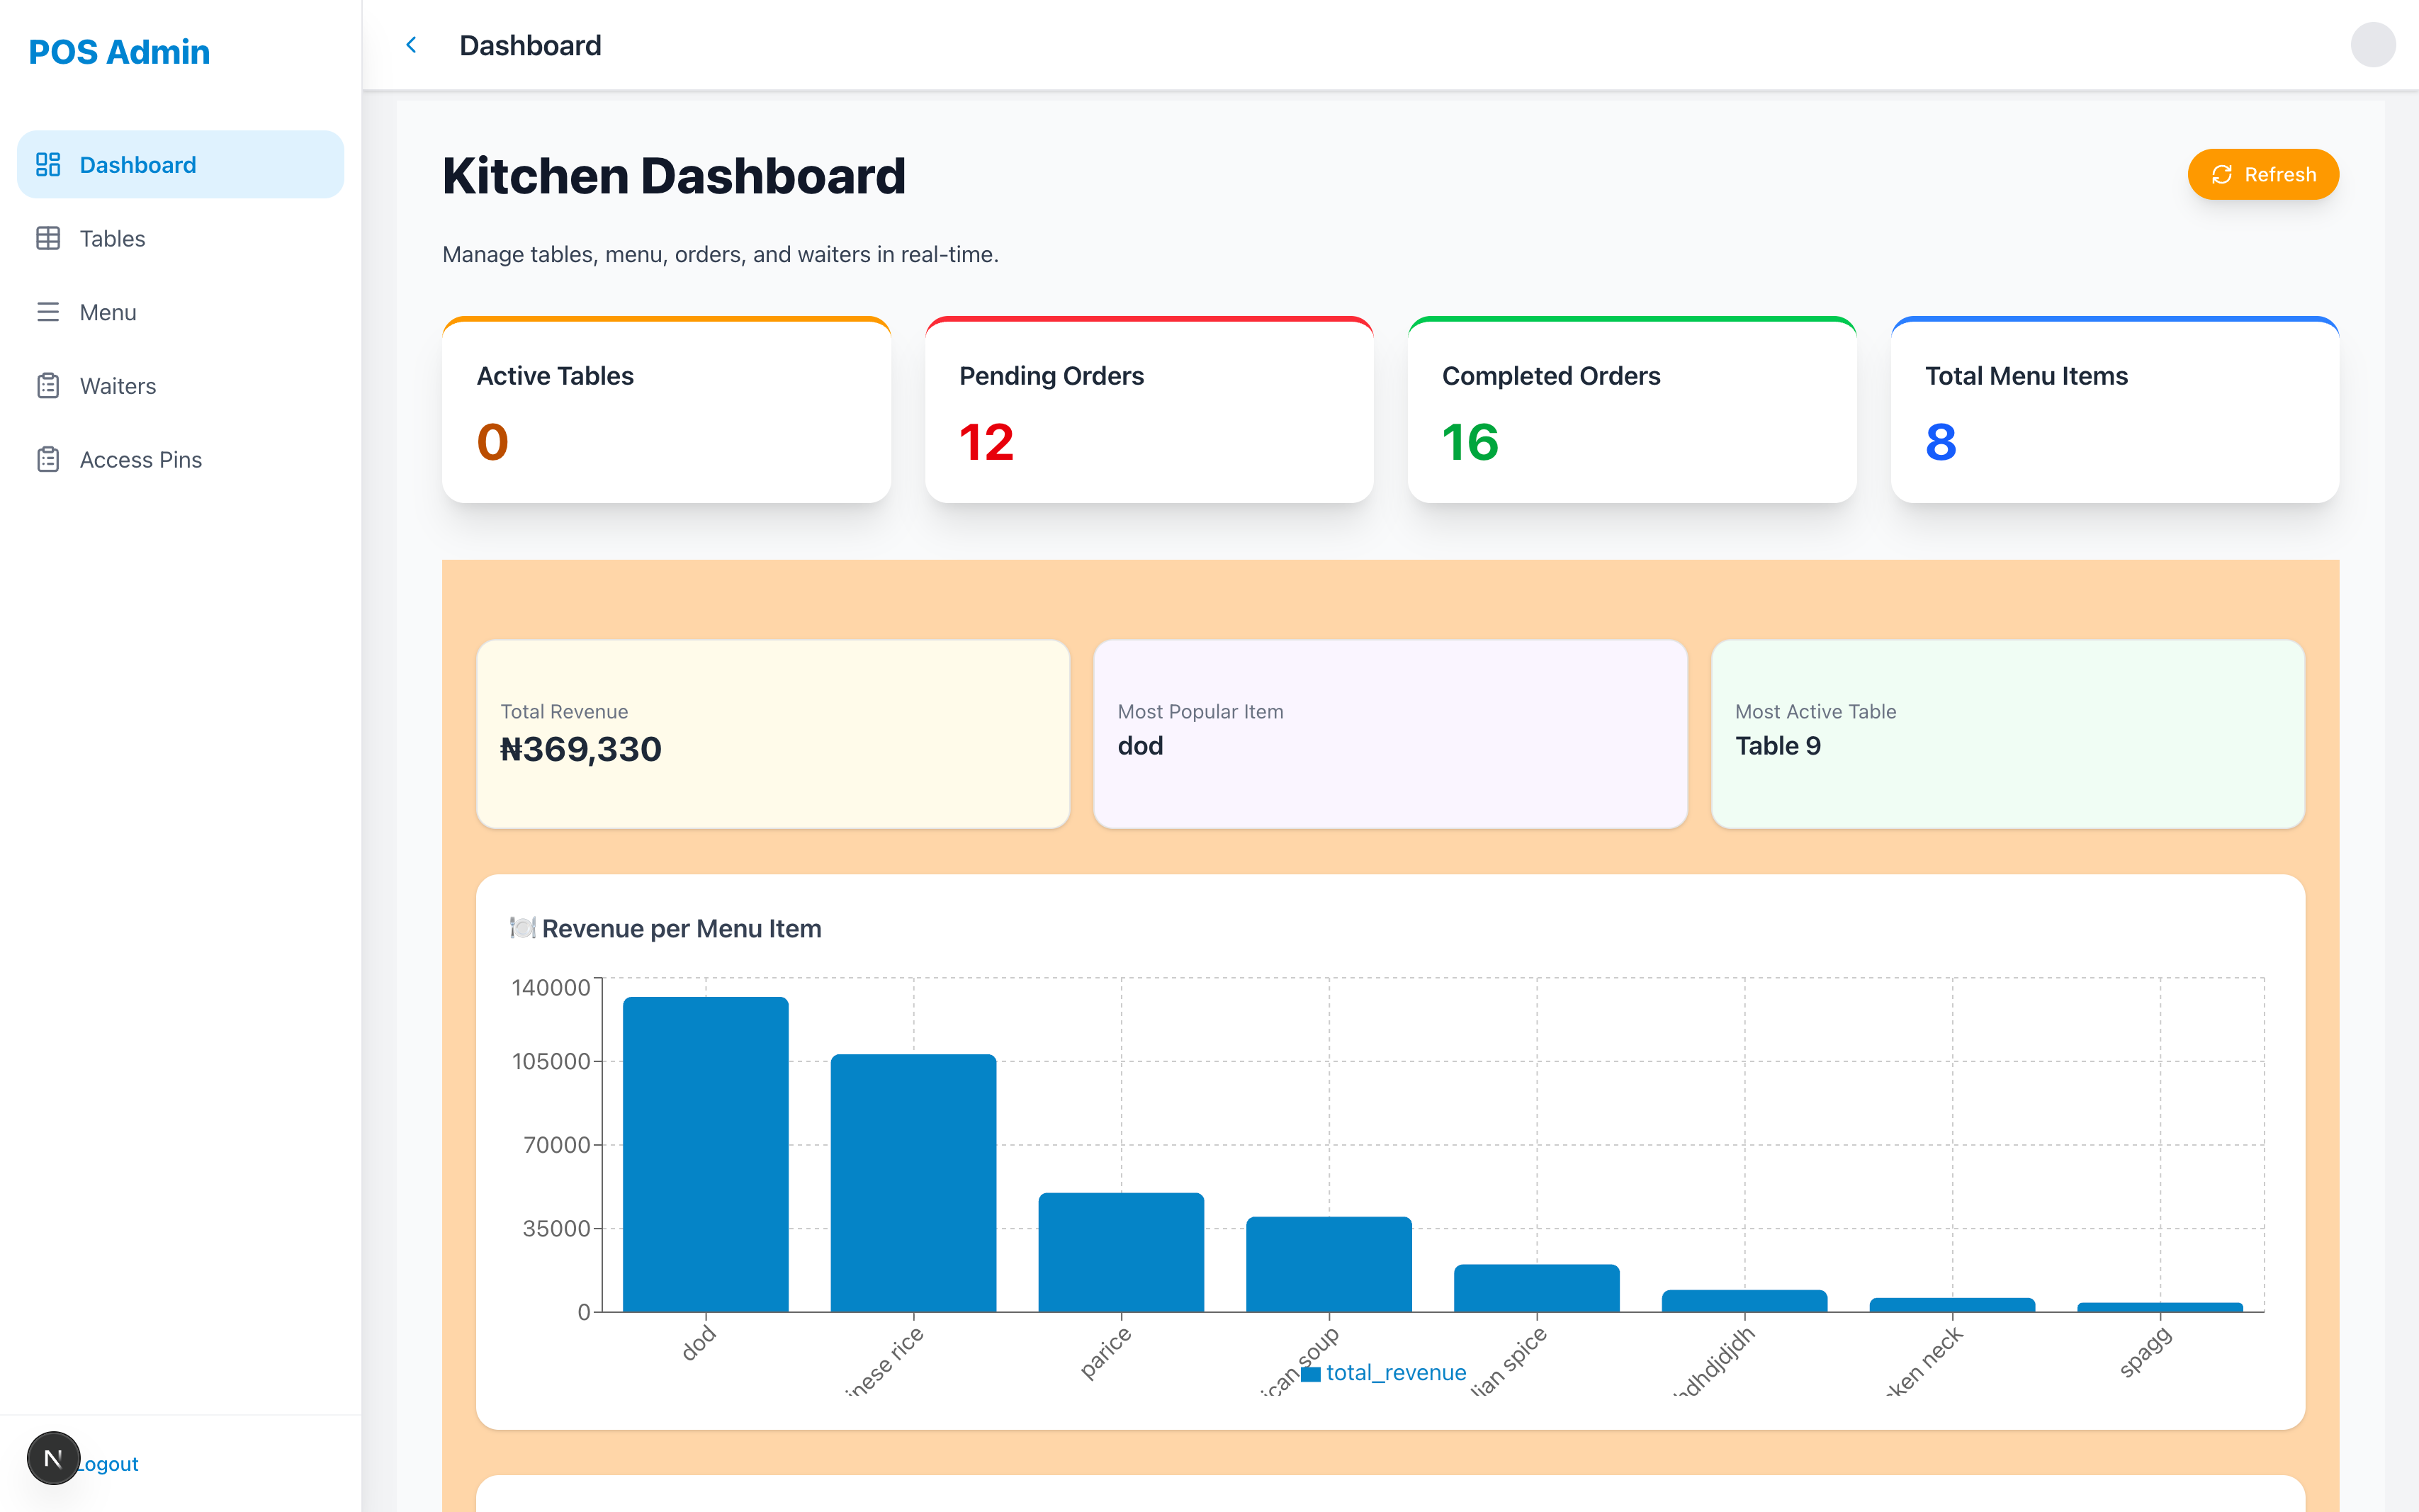This screenshot has height=1512, width=2419.
Task: Click the Refresh button
Action: coord(2263,174)
